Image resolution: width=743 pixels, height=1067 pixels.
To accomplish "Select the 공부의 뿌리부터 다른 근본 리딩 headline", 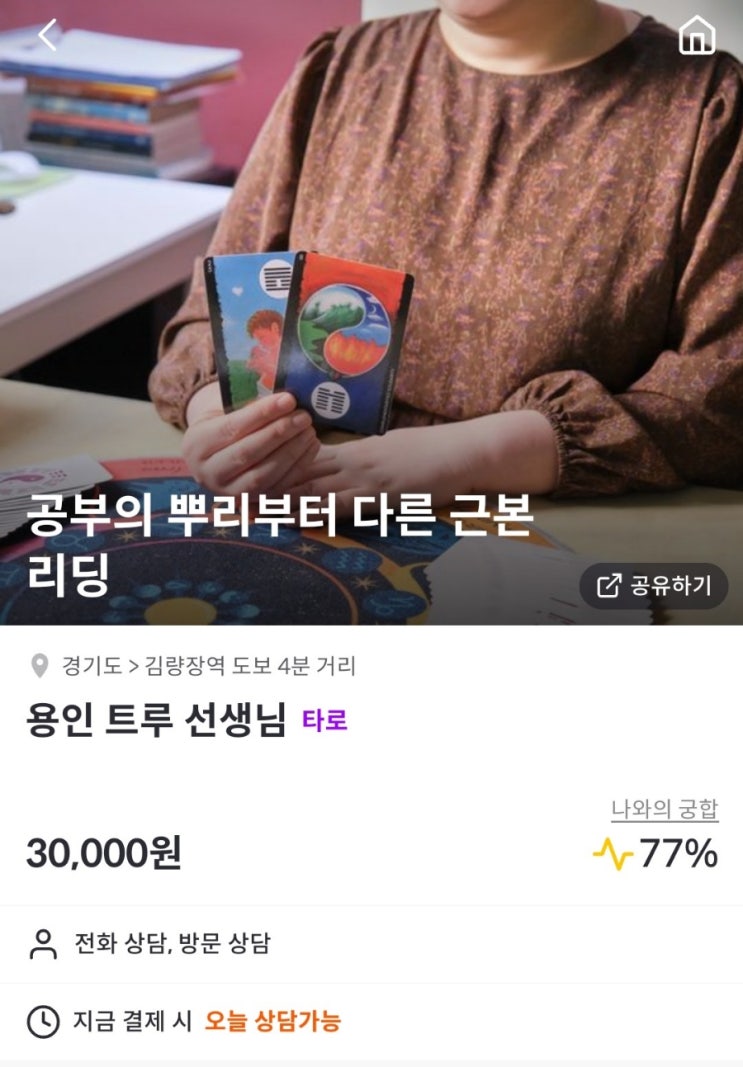I will click(x=279, y=544).
